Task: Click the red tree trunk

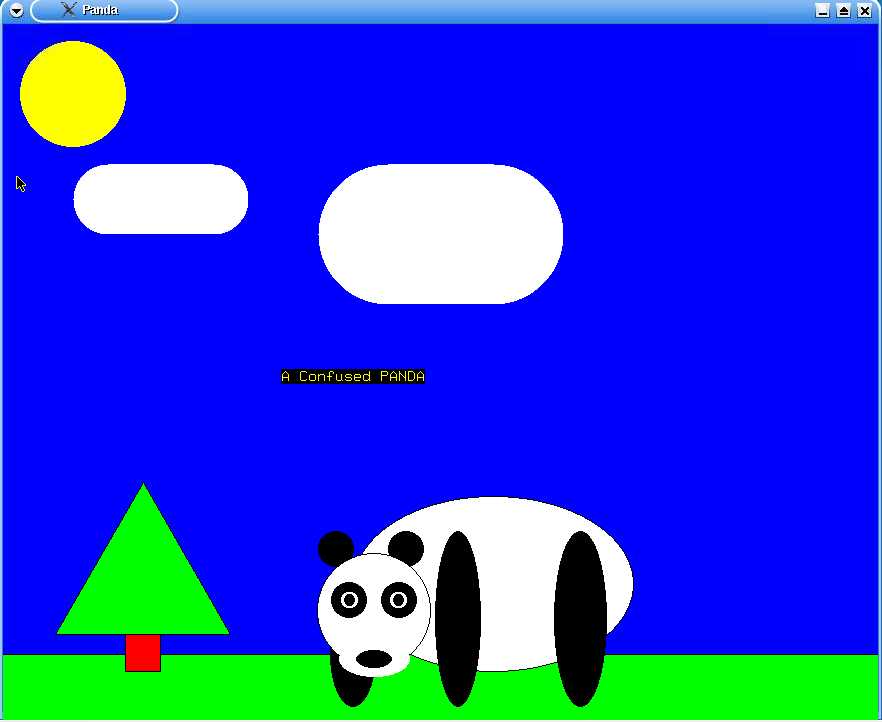Action: [x=143, y=653]
